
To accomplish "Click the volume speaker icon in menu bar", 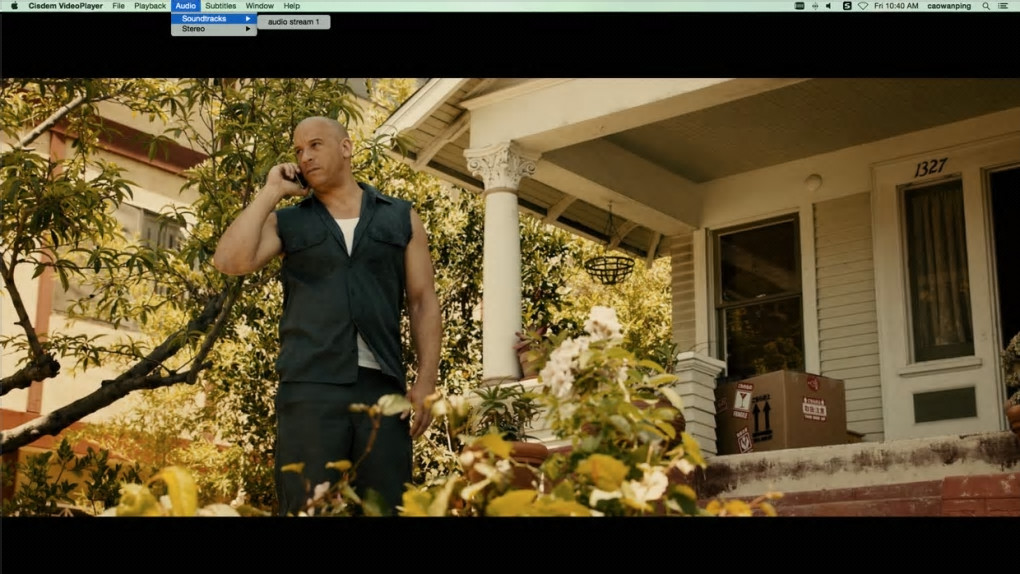I will [x=829, y=6].
